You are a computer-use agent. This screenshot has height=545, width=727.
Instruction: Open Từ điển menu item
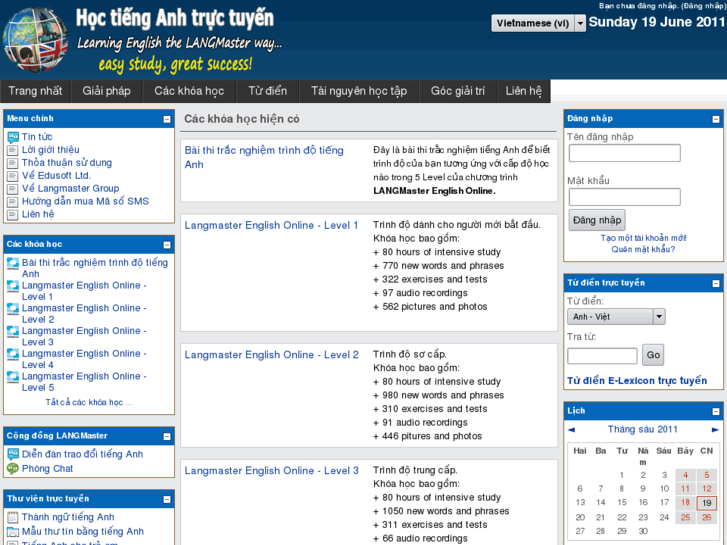[x=268, y=91]
